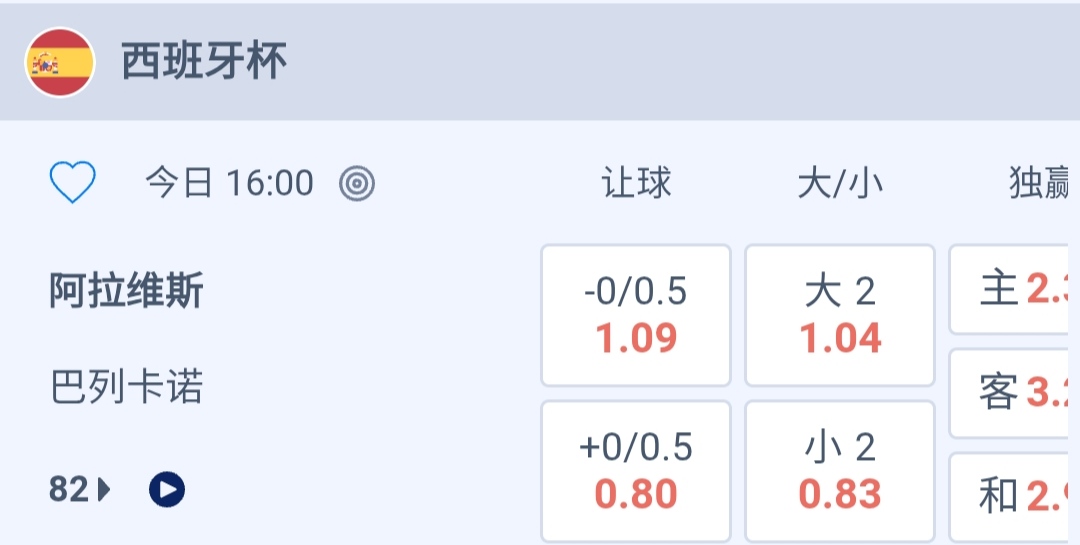Select the 大/小 column header
The height and width of the screenshot is (545, 1080).
[x=840, y=183]
